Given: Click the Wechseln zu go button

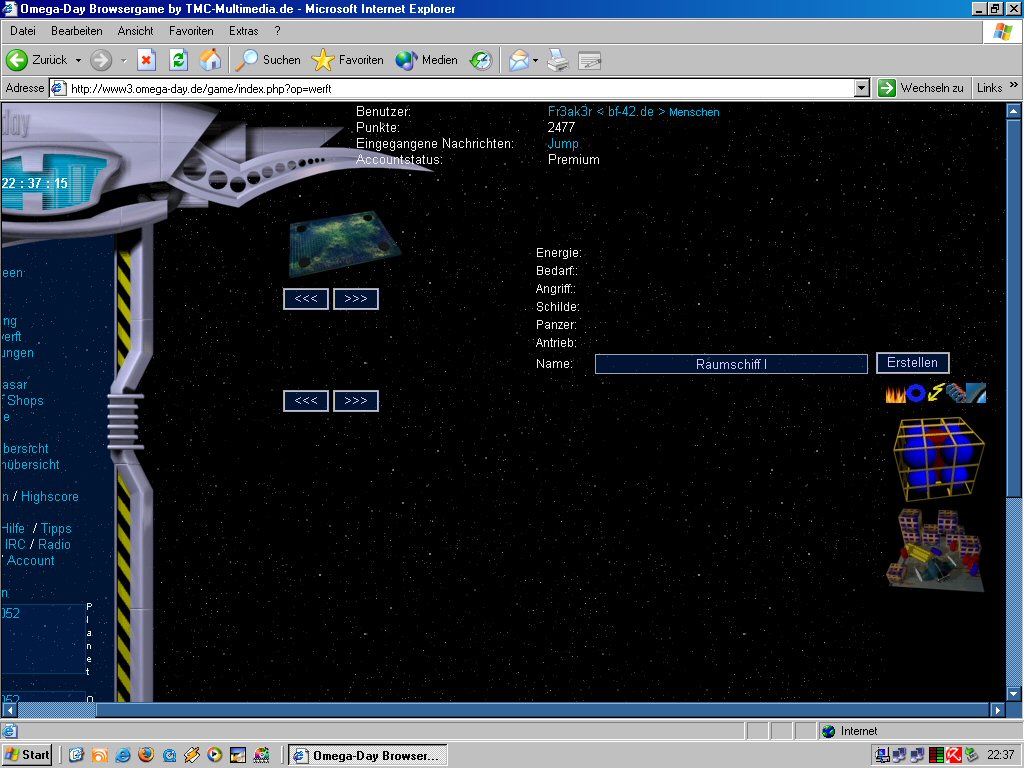Looking at the screenshot, I should (921, 88).
